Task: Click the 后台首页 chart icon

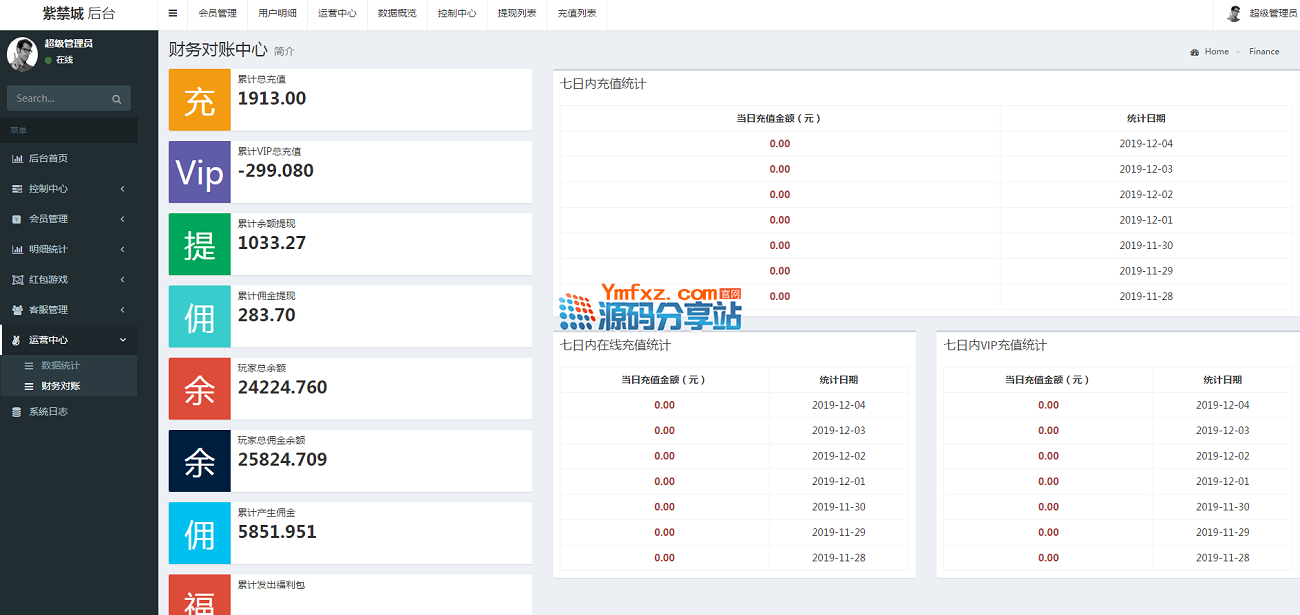Action: [x=17, y=159]
